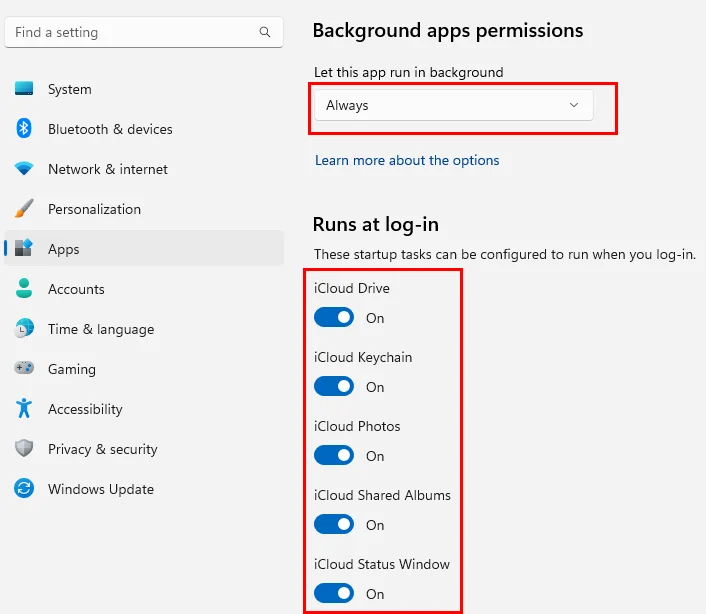706x614 pixels.
Task: Go to Gaming settings
Action: [x=144, y=369]
